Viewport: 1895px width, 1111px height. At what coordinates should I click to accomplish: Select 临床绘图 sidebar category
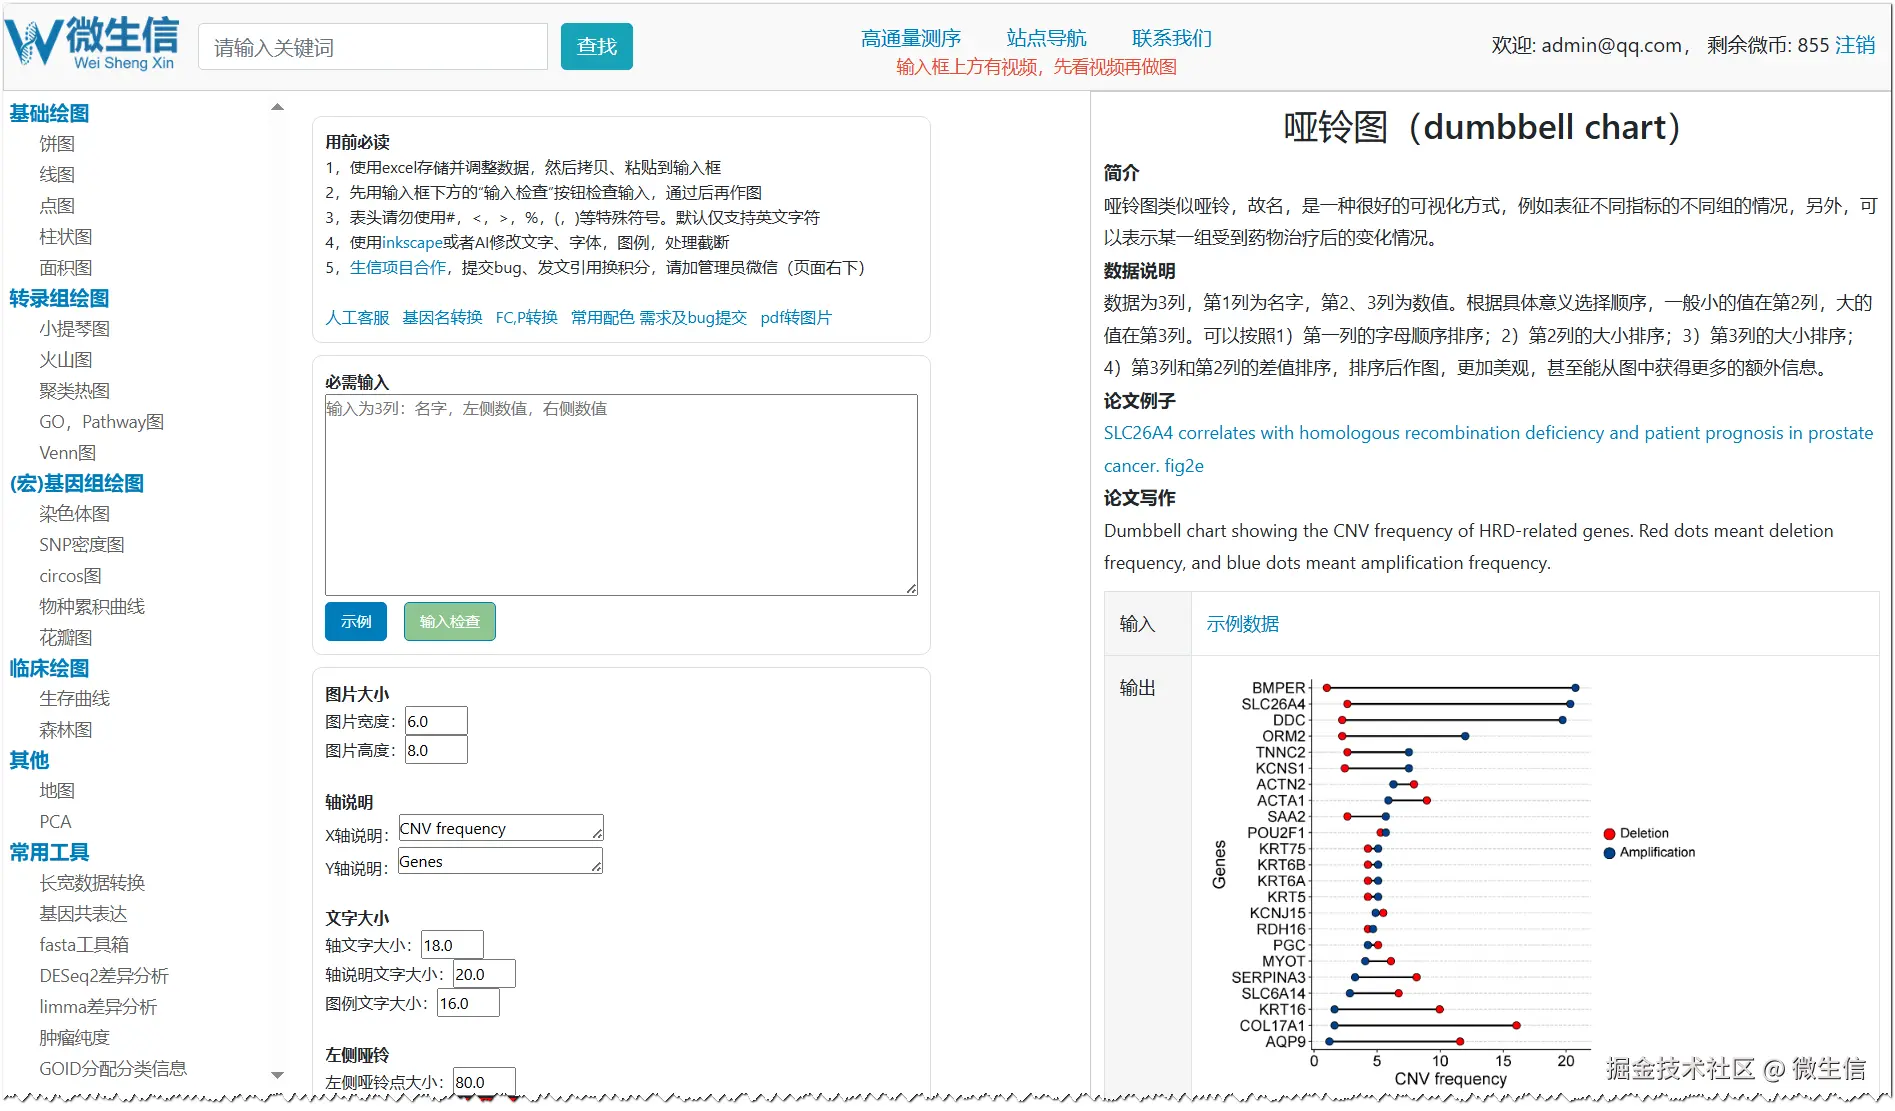coord(49,668)
